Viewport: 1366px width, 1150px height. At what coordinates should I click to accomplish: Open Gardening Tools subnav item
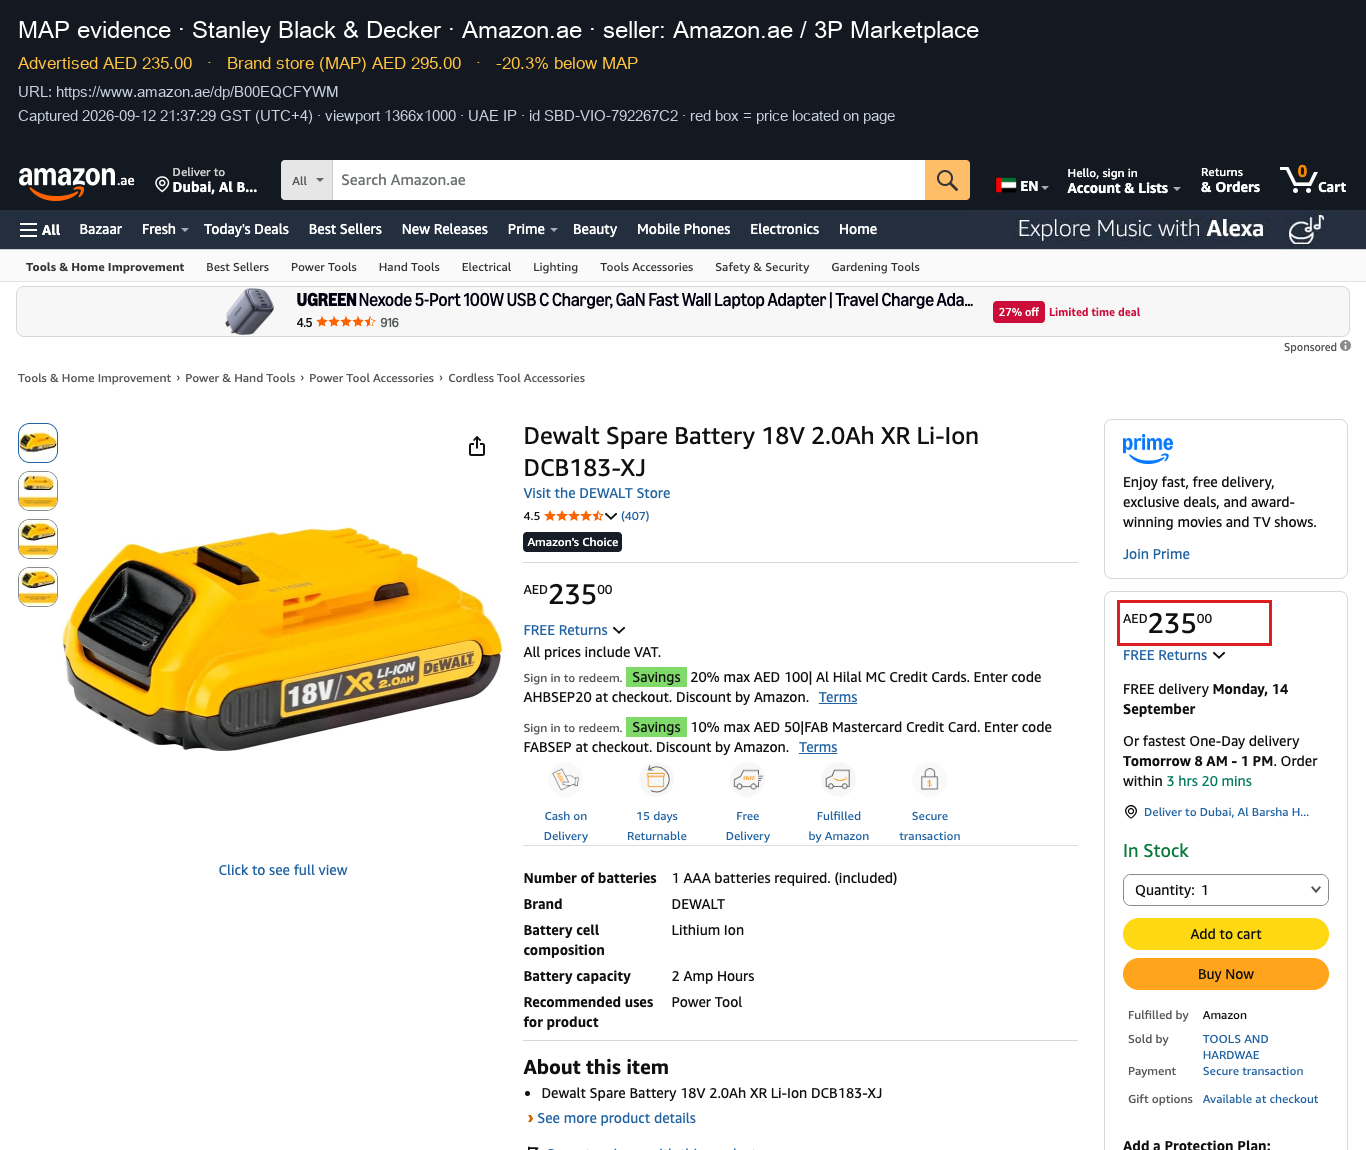(x=875, y=267)
